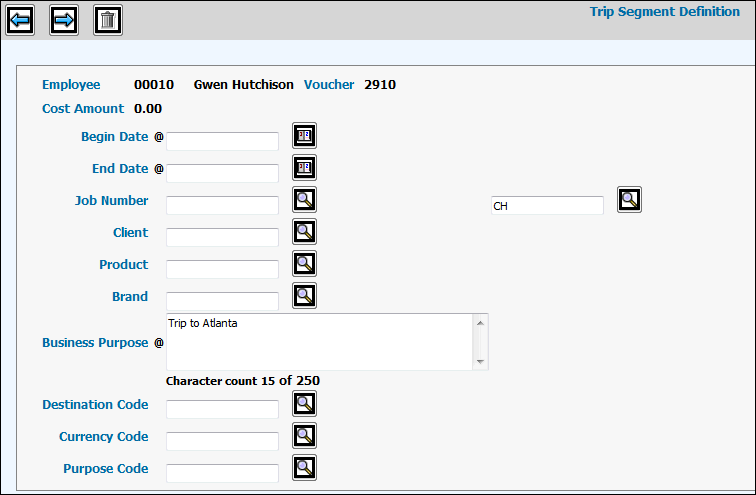
Task: Open lookup beside the CH field
Action: (629, 200)
